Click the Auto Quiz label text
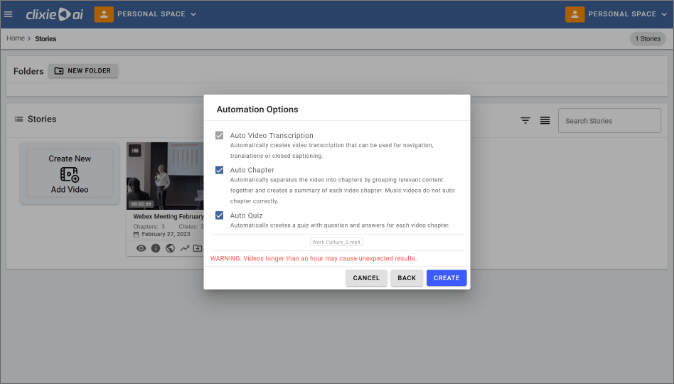674x384 pixels. 246,215
